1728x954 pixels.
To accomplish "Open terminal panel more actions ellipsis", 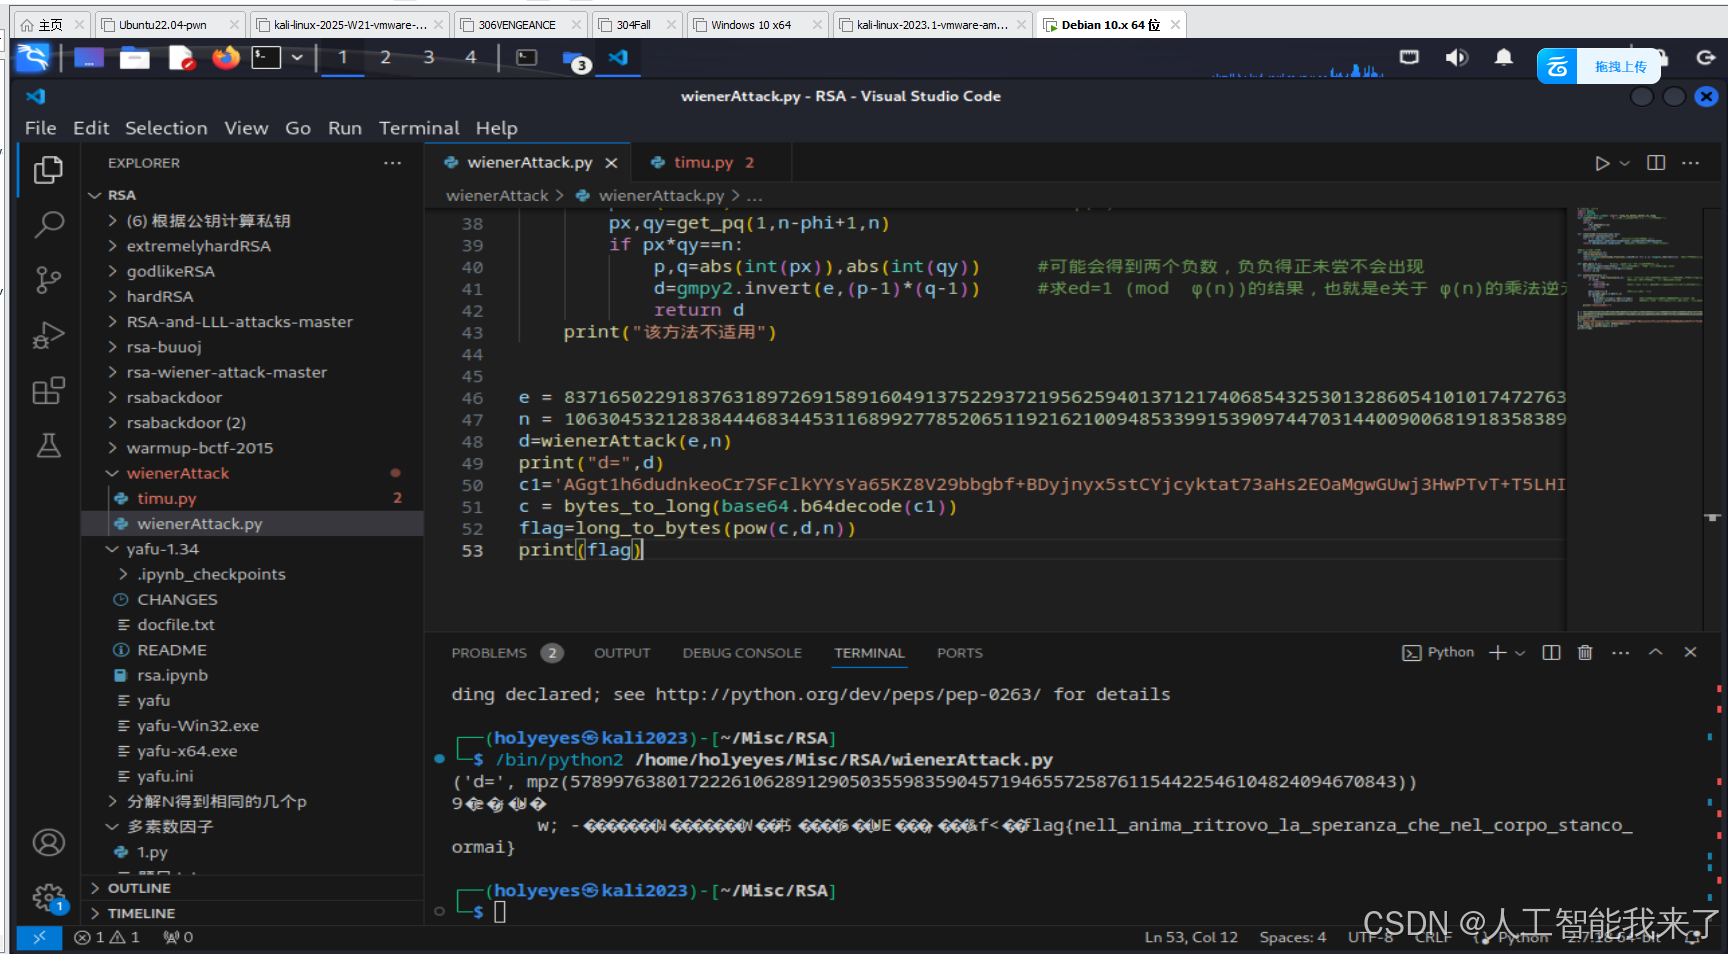I will coord(1621,652).
